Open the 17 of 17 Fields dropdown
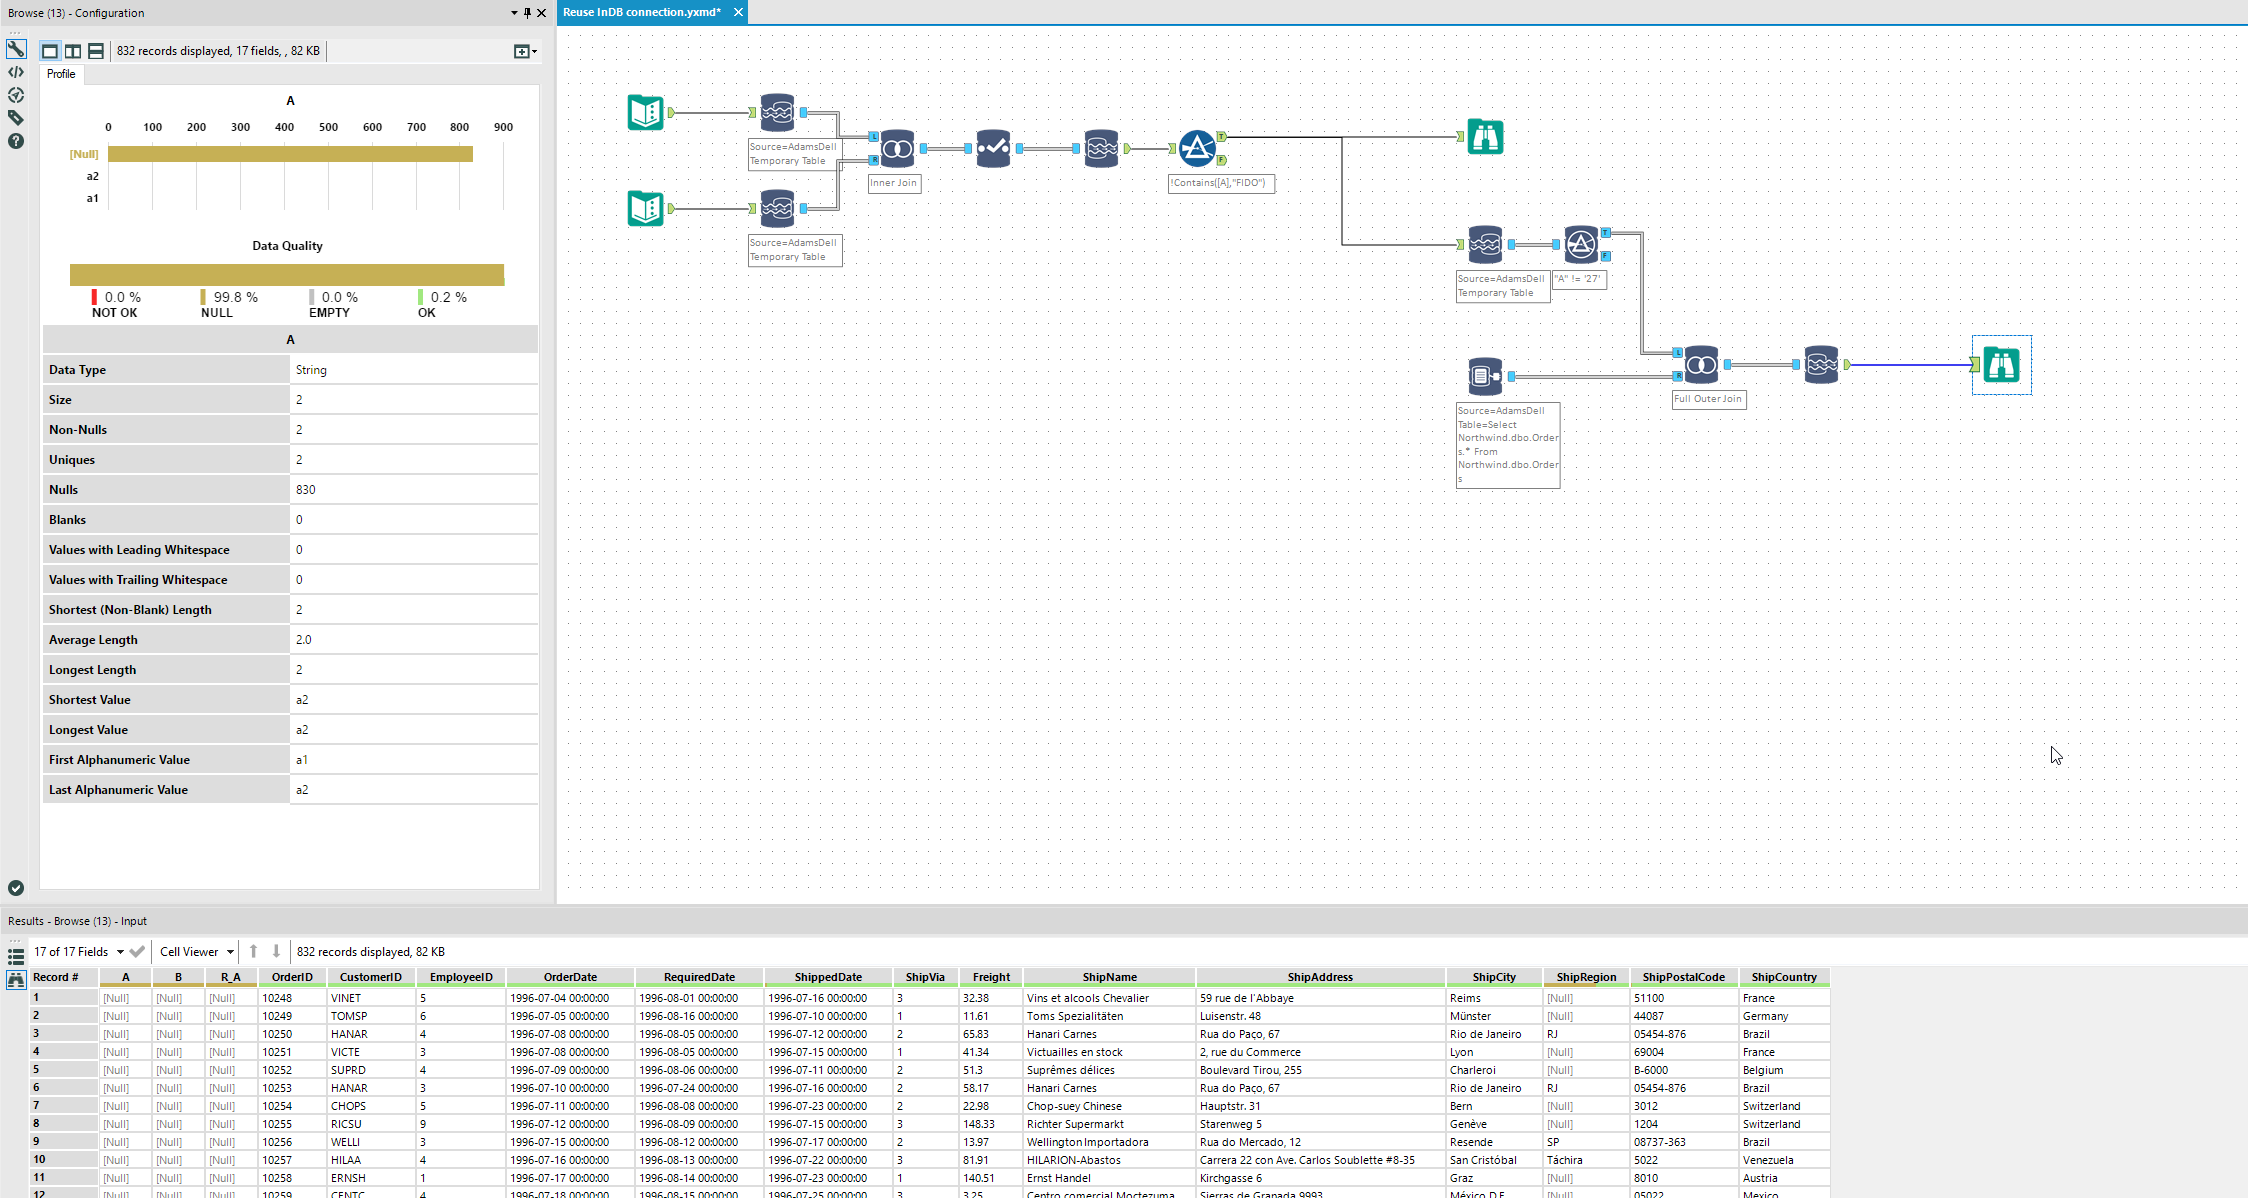Image resolution: width=2248 pixels, height=1198 pixels. coord(79,952)
